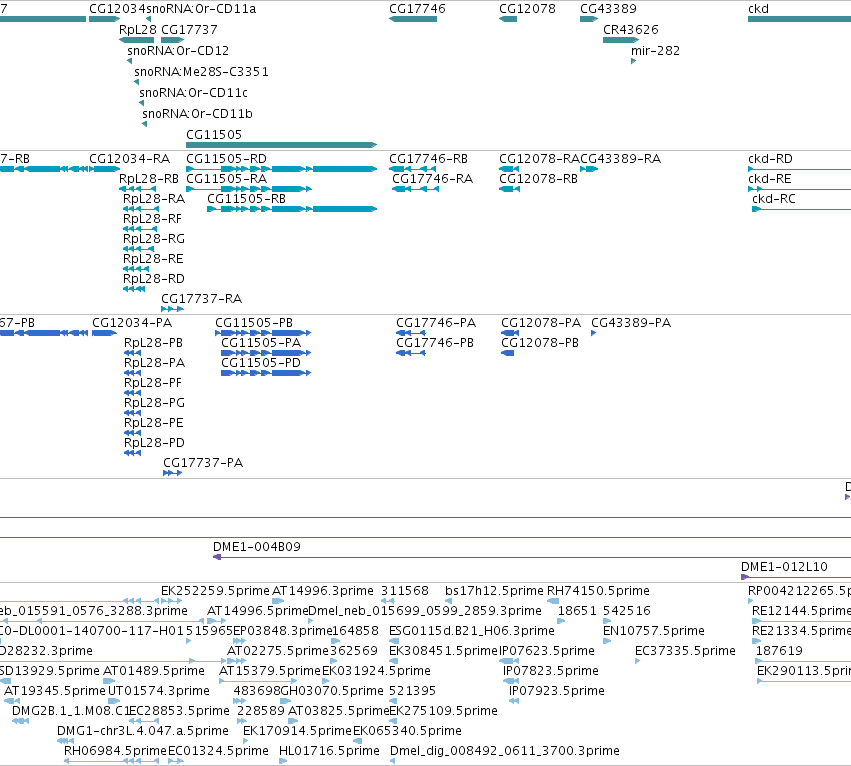The width and height of the screenshot is (851, 766).
Task: Click the ckd gene label
Action: click(x=758, y=9)
